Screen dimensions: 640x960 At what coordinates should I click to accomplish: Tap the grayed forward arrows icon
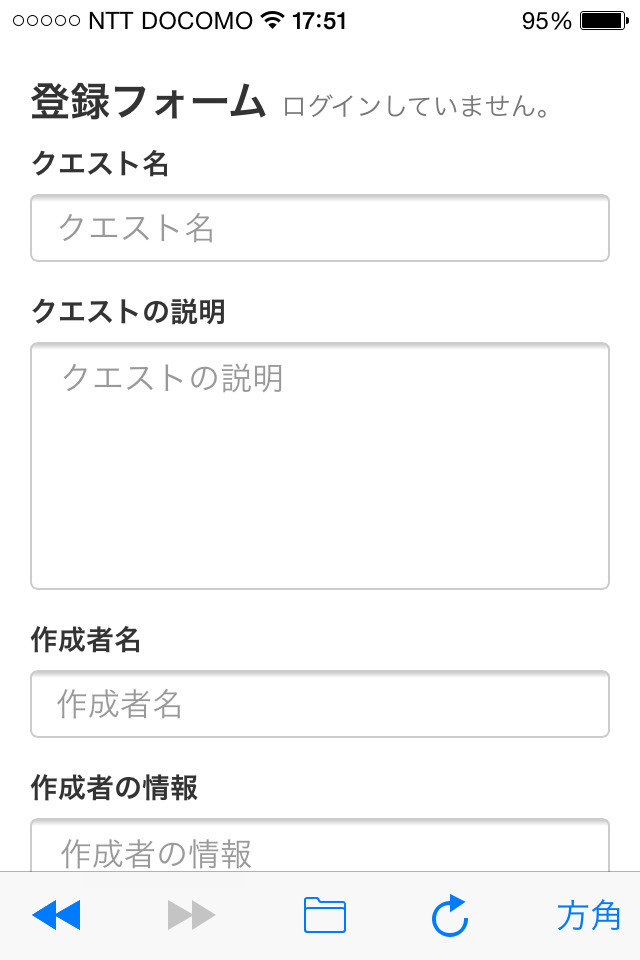[x=191, y=915]
